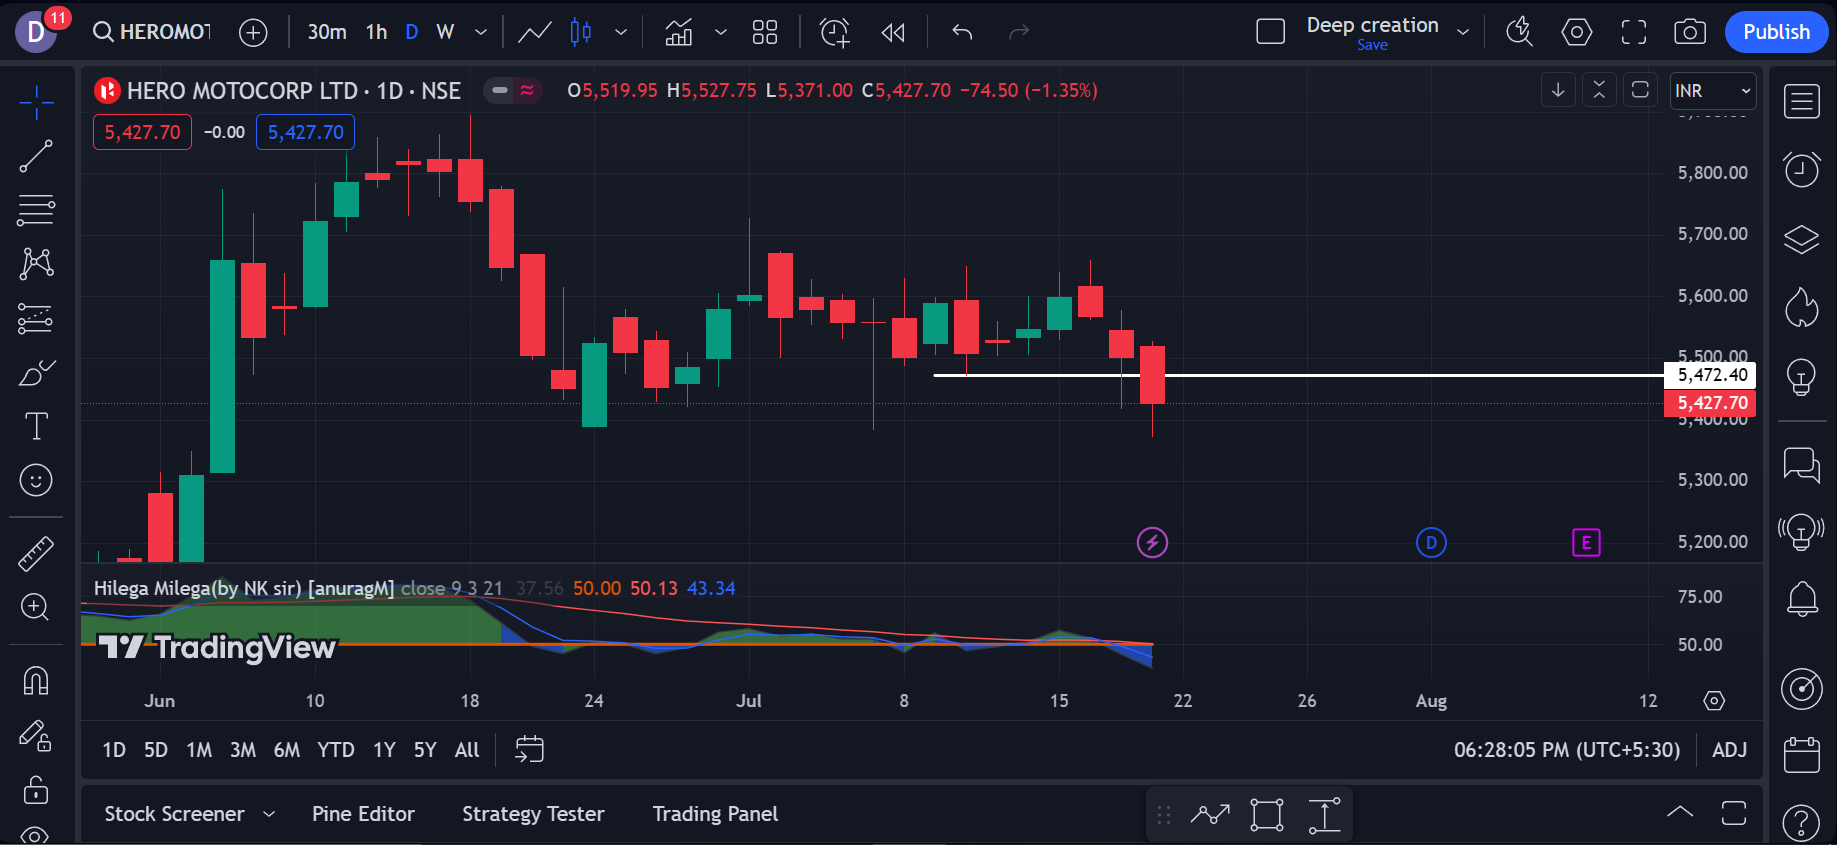Select the D daily timeframe
1837x845 pixels.
(412, 32)
